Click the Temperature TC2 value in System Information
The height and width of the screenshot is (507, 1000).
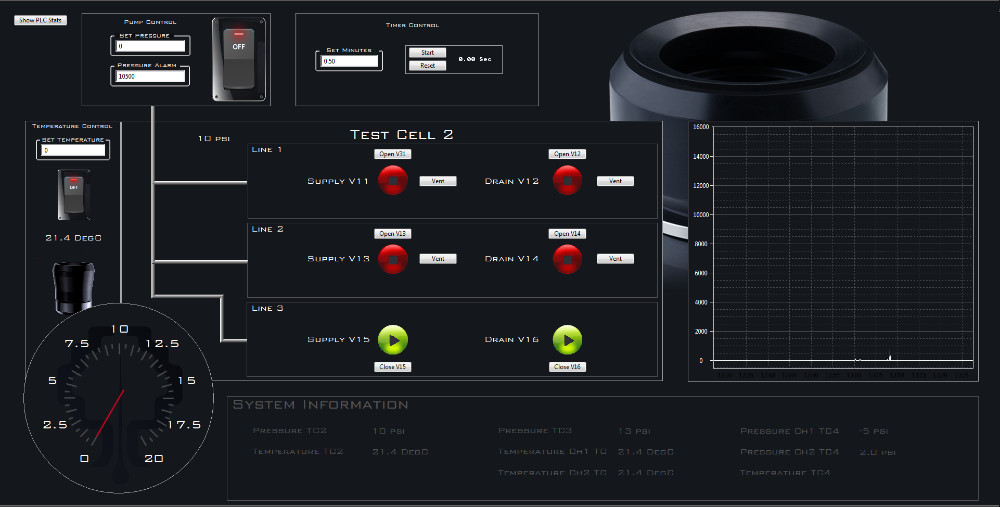click(x=400, y=452)
